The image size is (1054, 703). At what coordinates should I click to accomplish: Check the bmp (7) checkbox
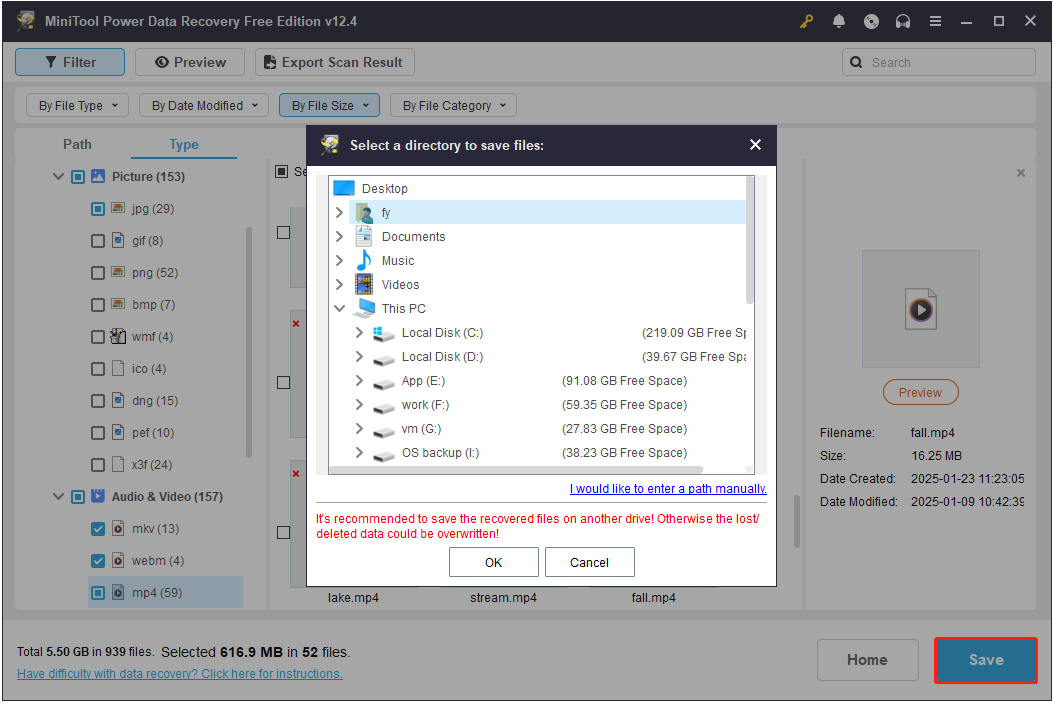tap(97, 305)
